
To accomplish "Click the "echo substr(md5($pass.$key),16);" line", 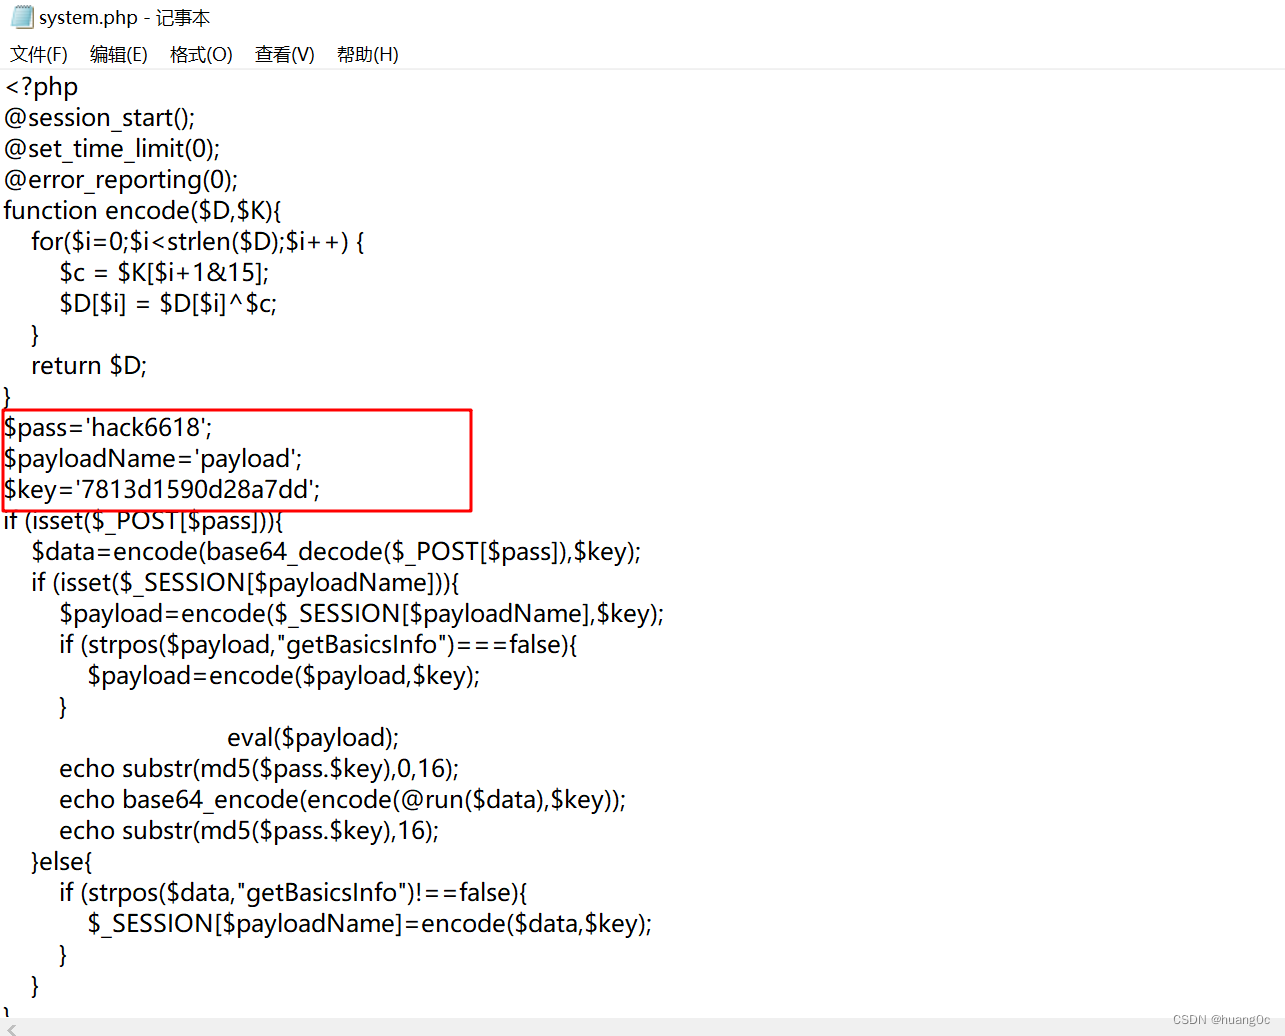I will (249, 831).
